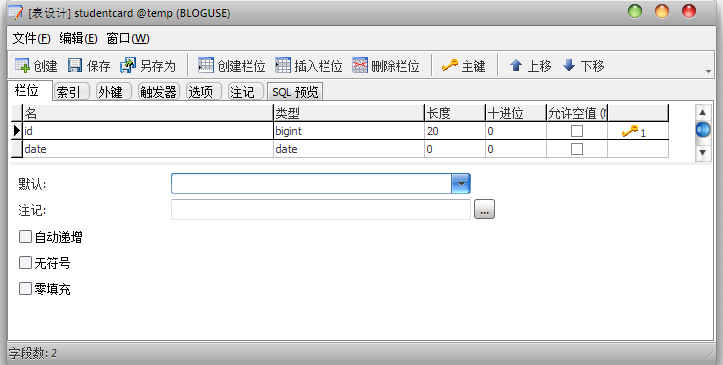This screenshot has height=365, width=723.
Task: Click the 创建 (create) toolbar icon
Action: pos(22,65)
